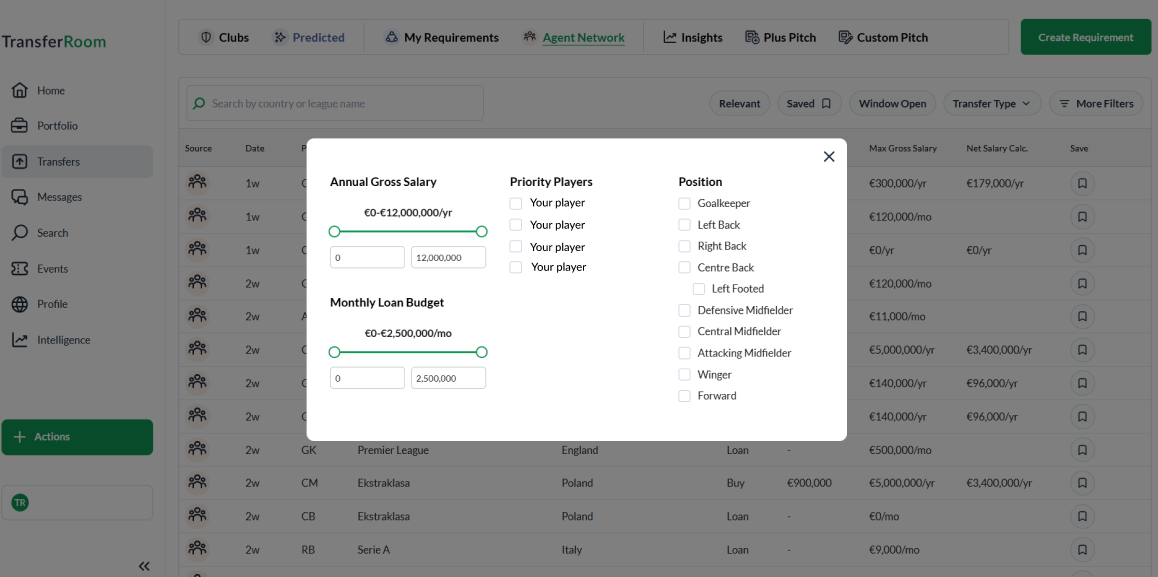
Task: Click the bookmark icon in the first table row
Action: [1082, 183]
